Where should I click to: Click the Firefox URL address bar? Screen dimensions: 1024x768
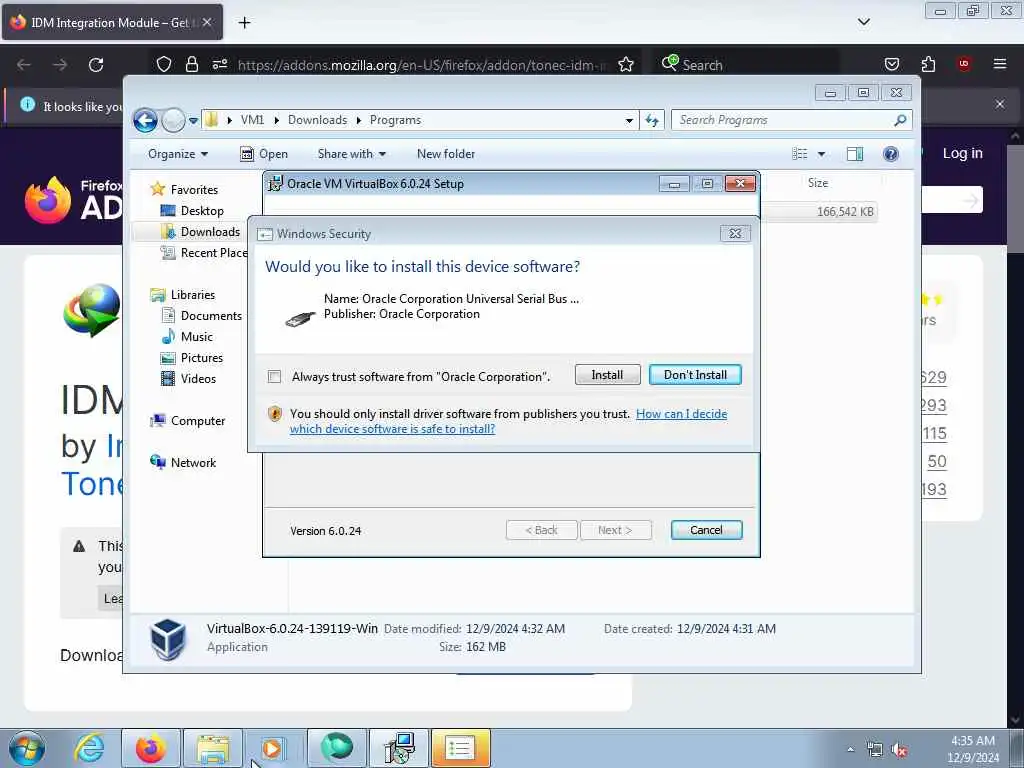[421, 65]
